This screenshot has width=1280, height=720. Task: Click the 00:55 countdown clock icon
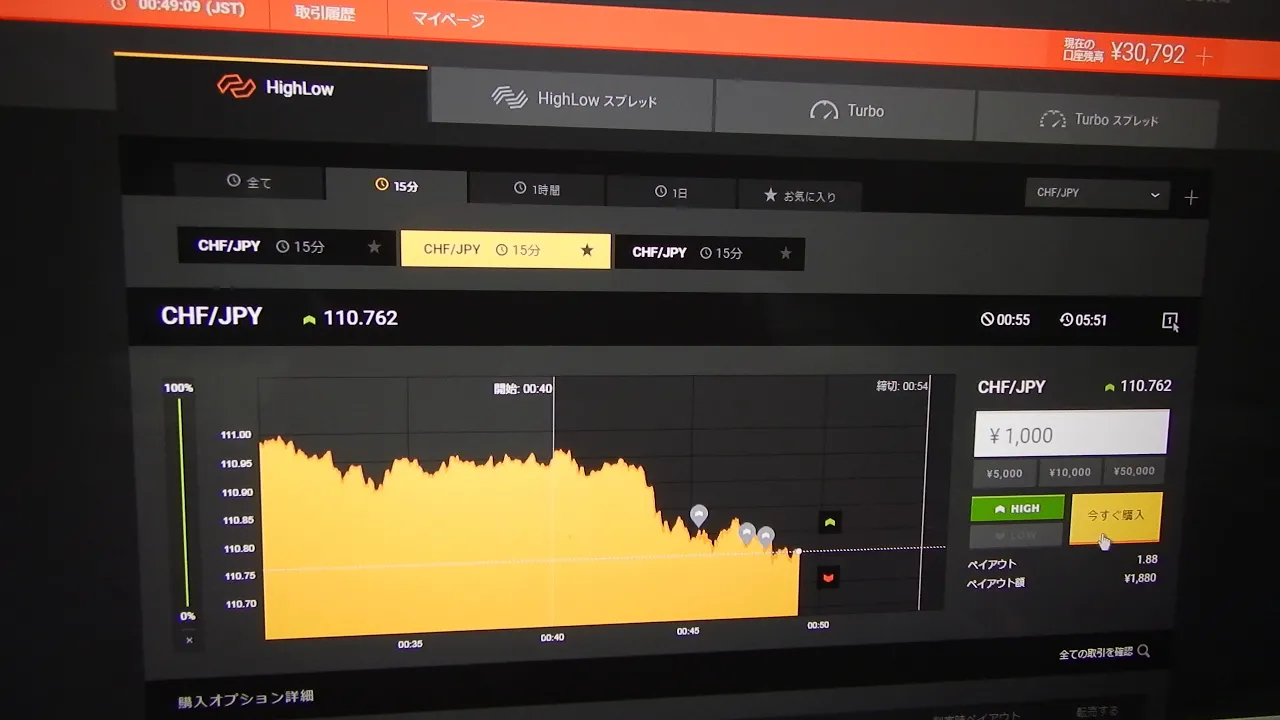(x=987, y=319)
